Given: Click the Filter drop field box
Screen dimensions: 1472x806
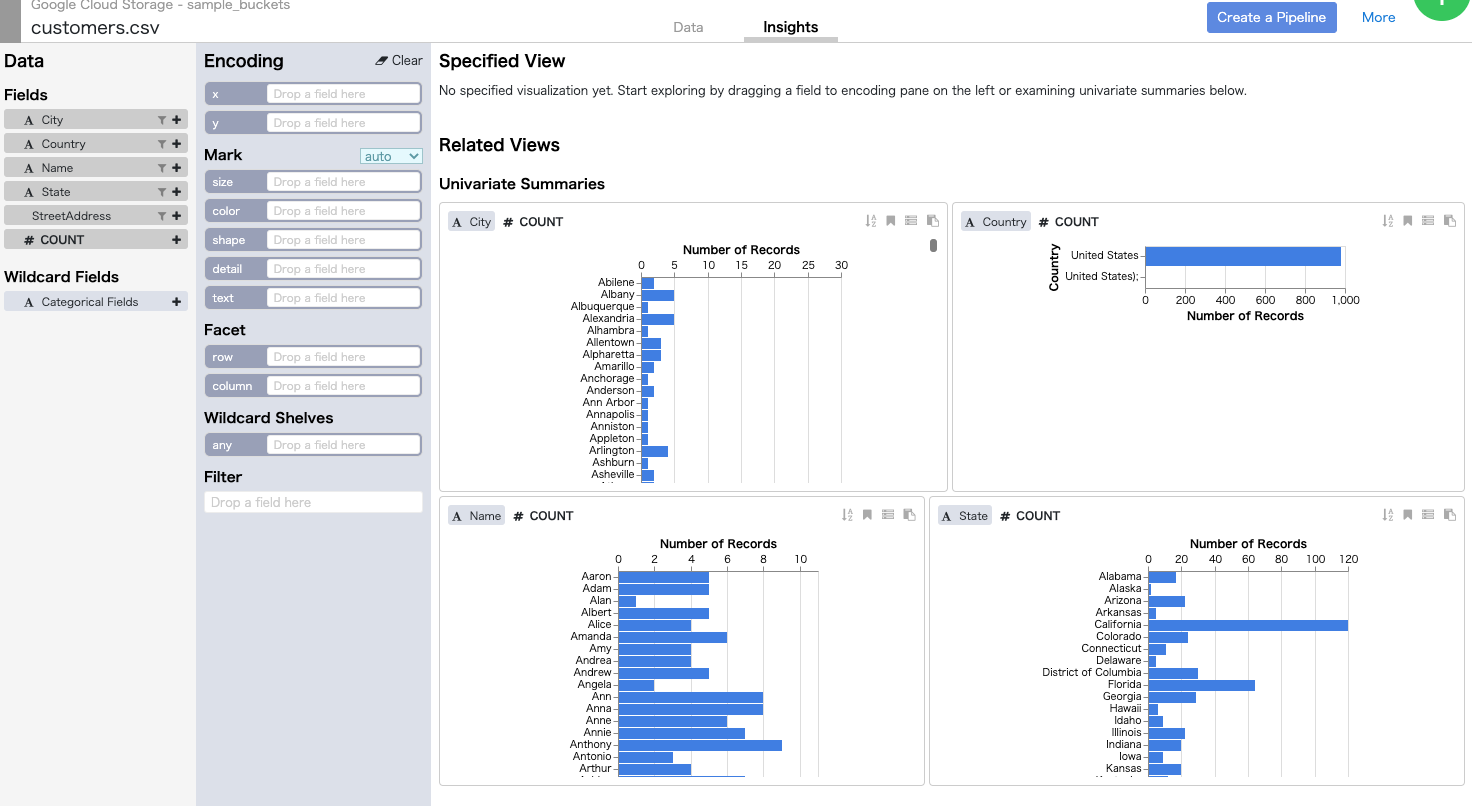Looking at the screenshot, I should click(313, 502).
